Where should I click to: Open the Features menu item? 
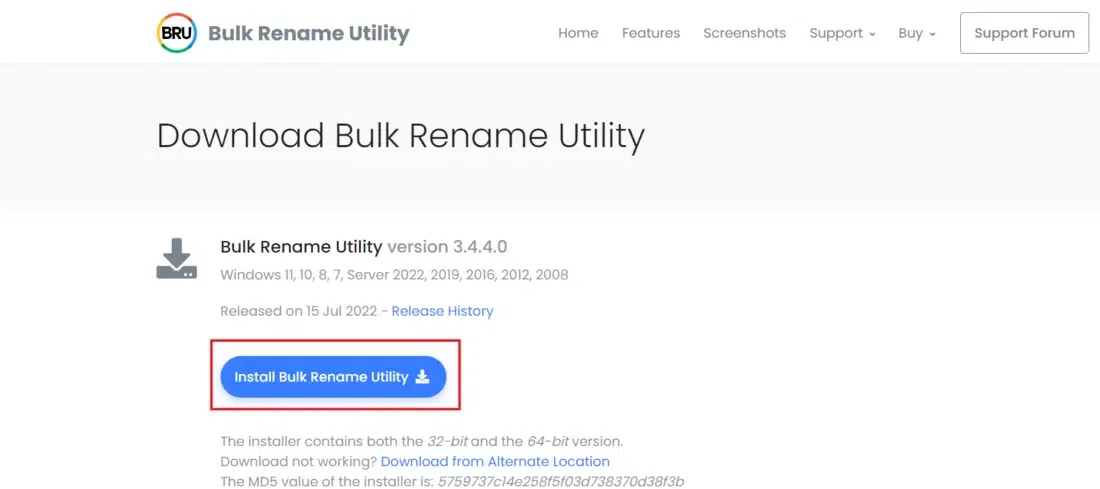(x=651, y=33)
